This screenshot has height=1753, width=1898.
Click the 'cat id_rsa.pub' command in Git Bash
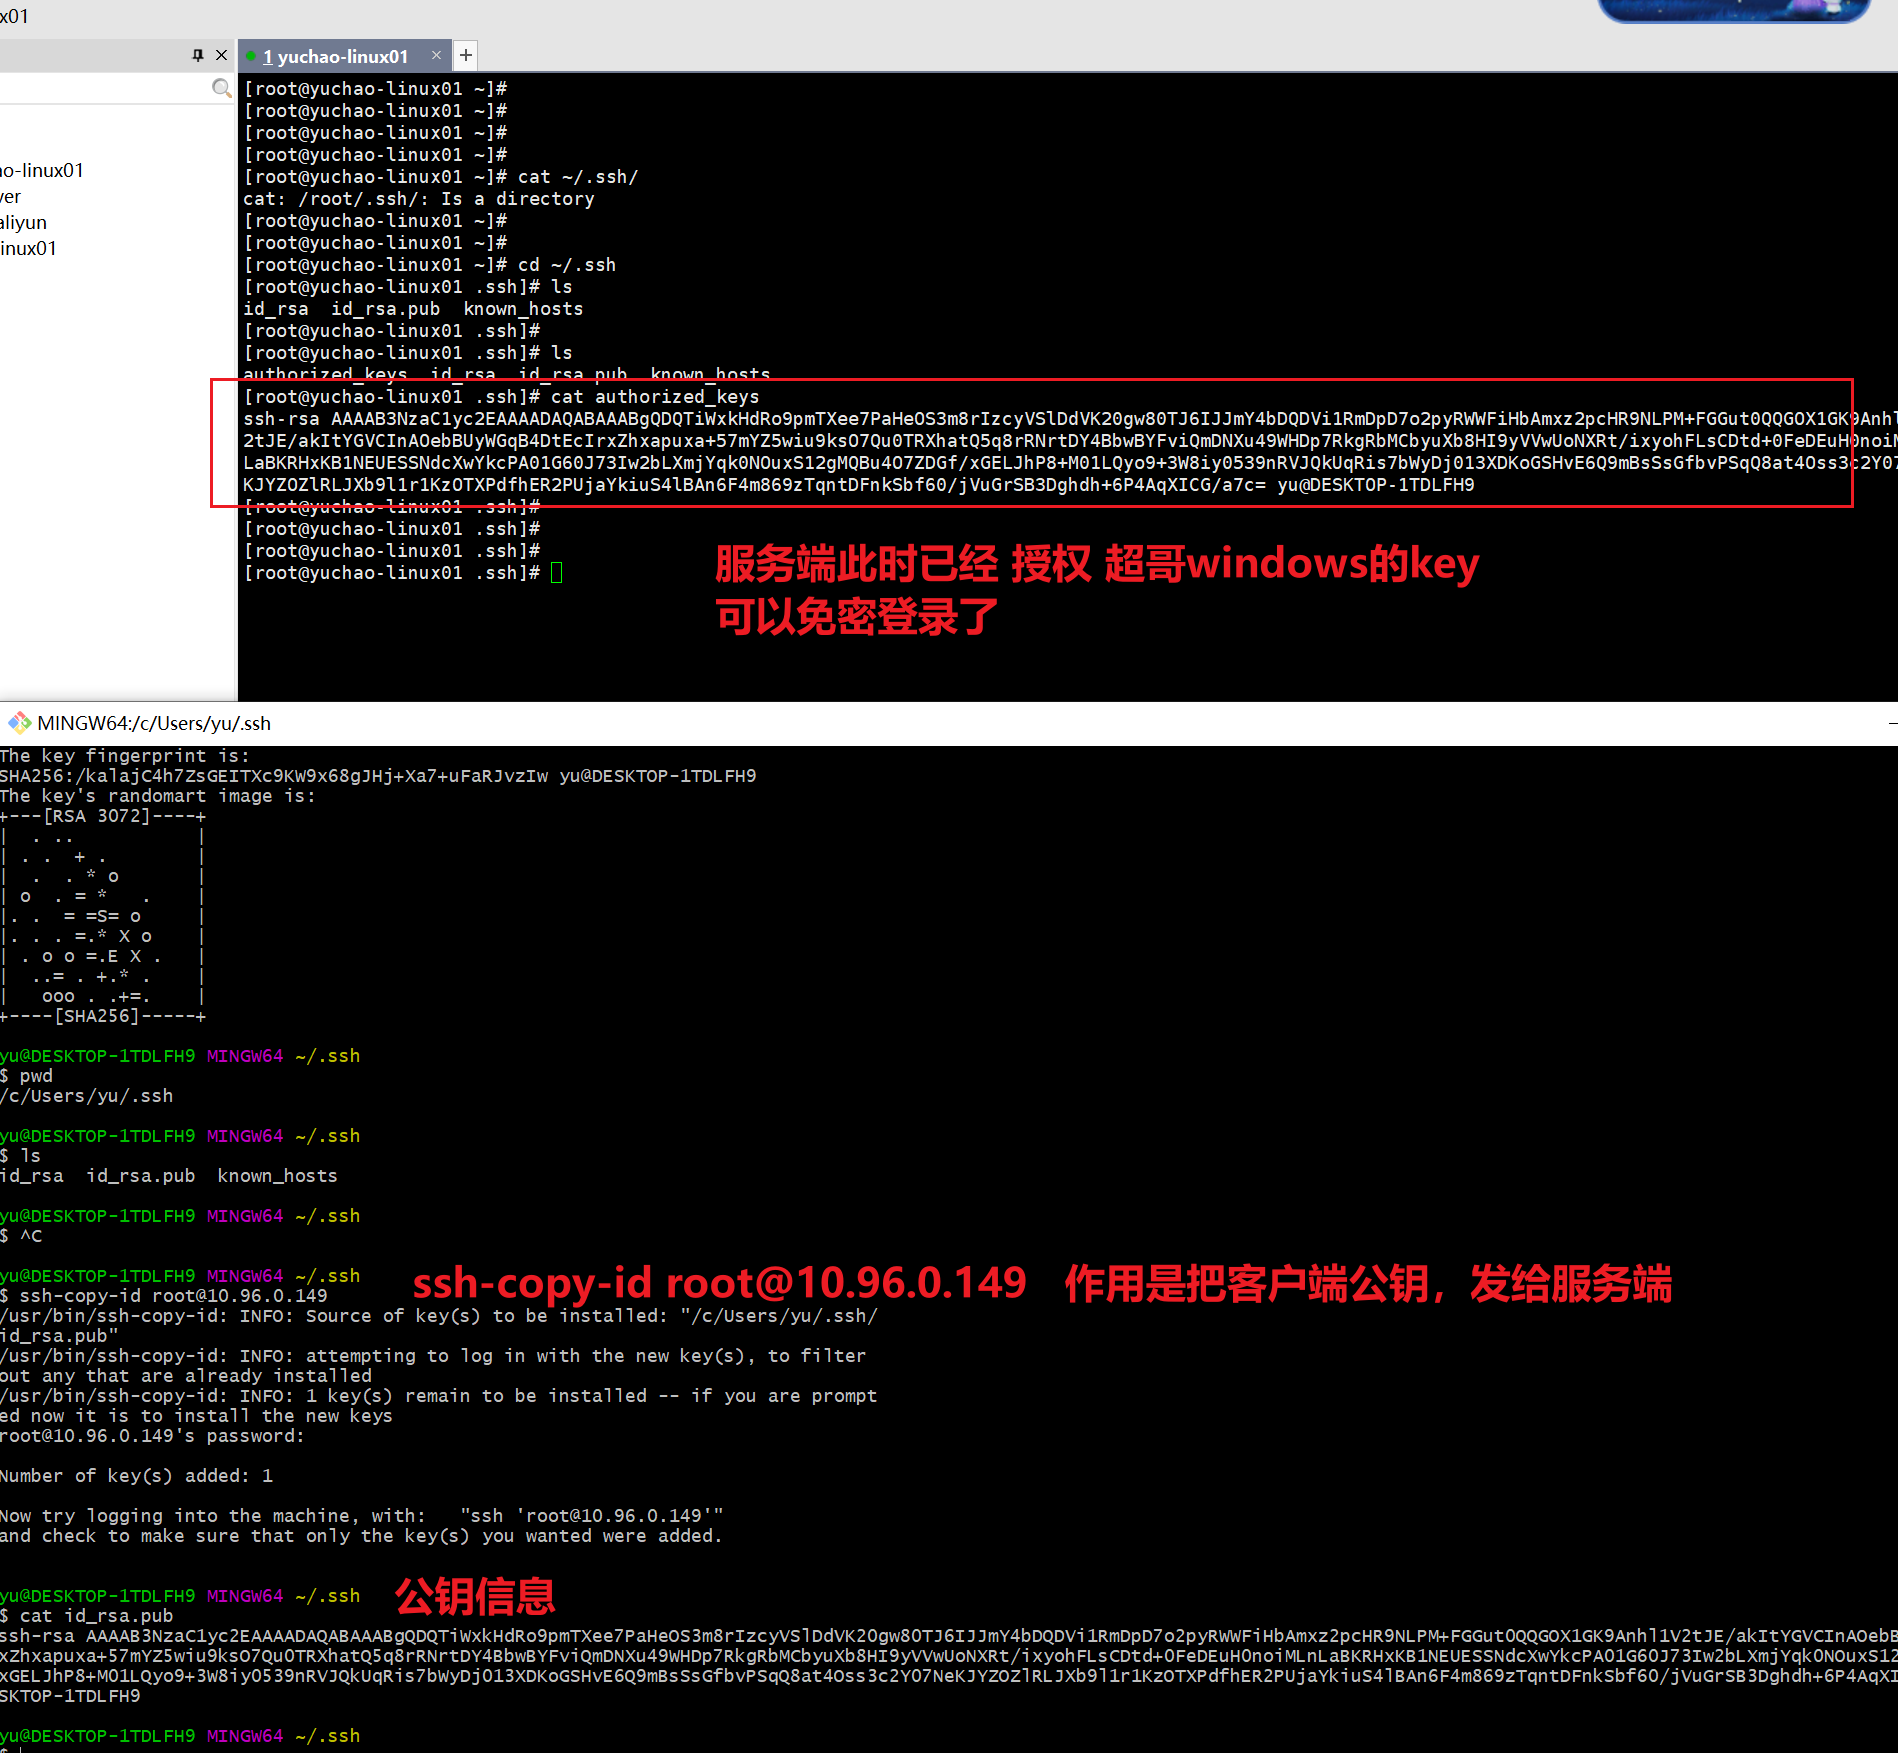96,1616
